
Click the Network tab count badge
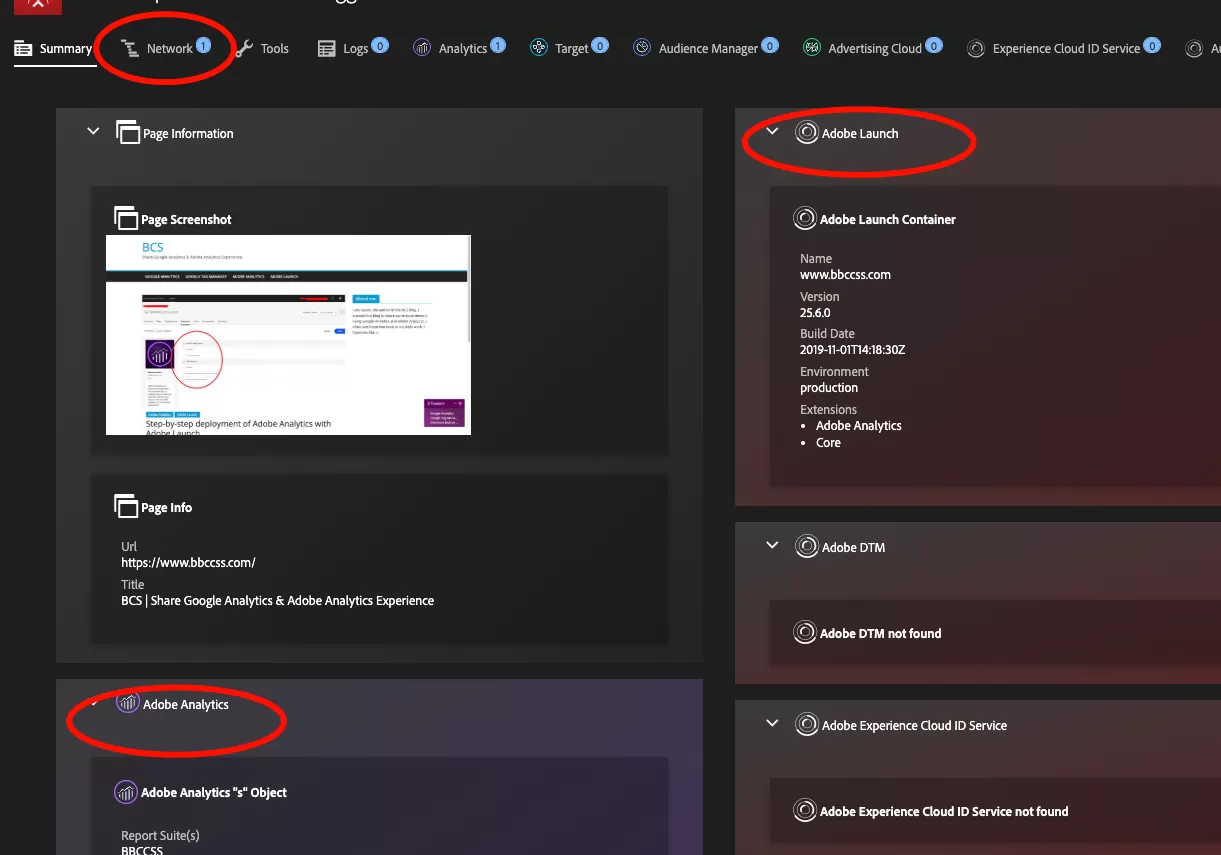203,45
